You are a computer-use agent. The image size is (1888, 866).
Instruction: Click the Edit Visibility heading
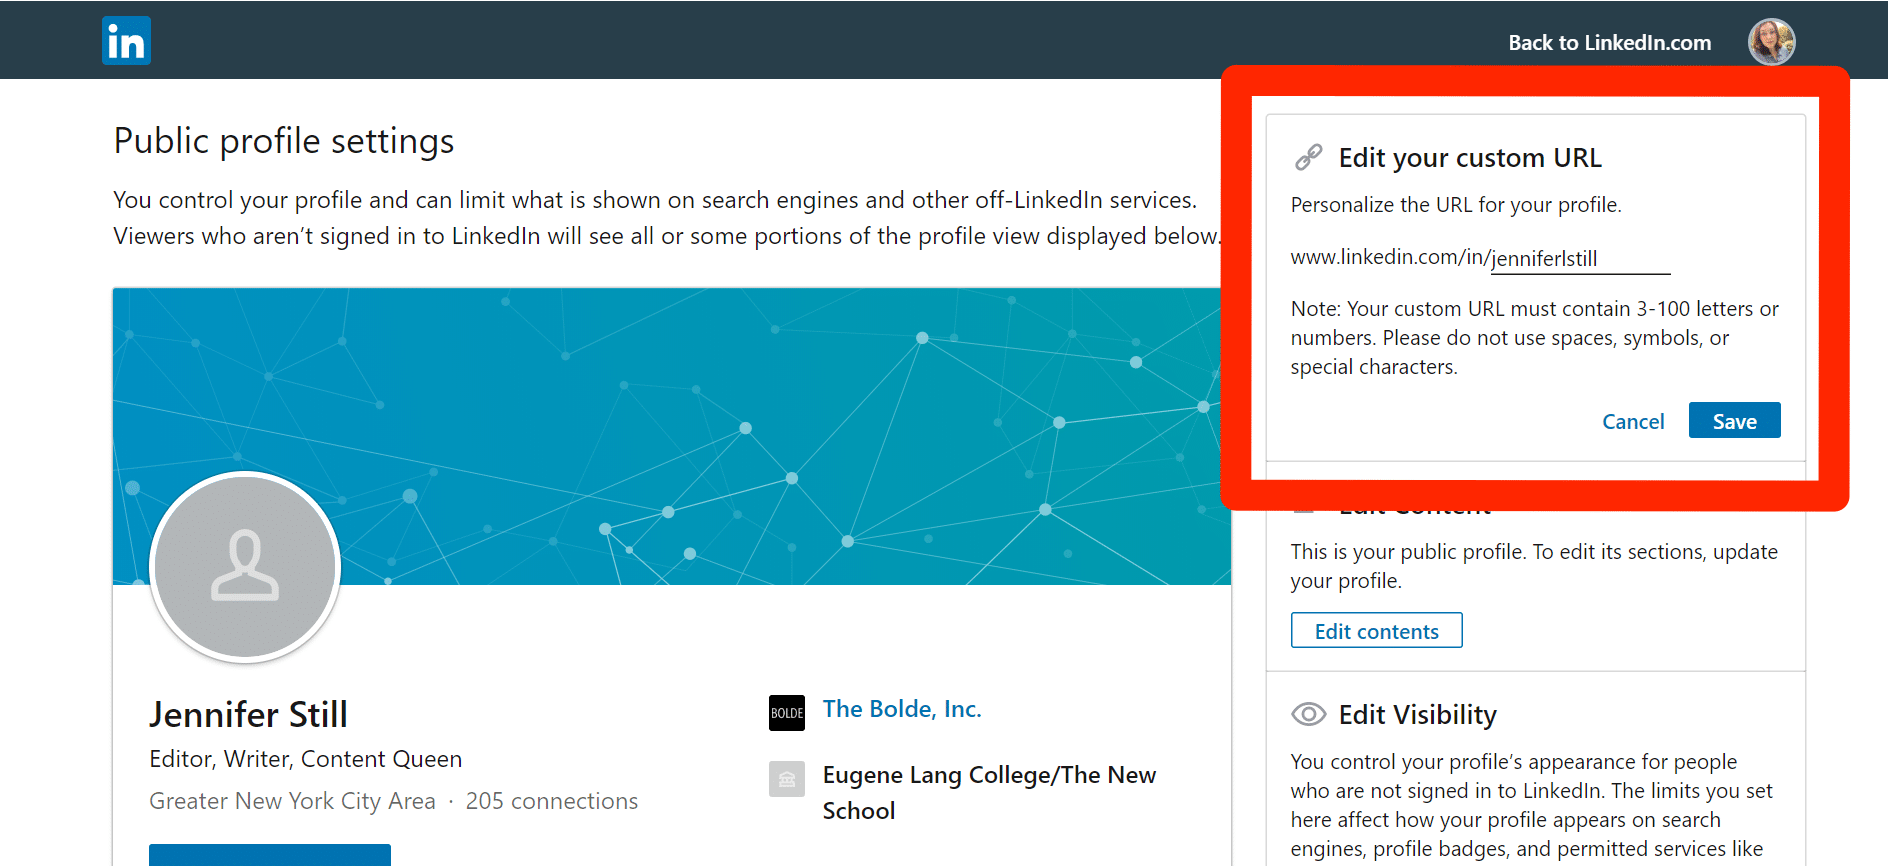pos(1417,715)
